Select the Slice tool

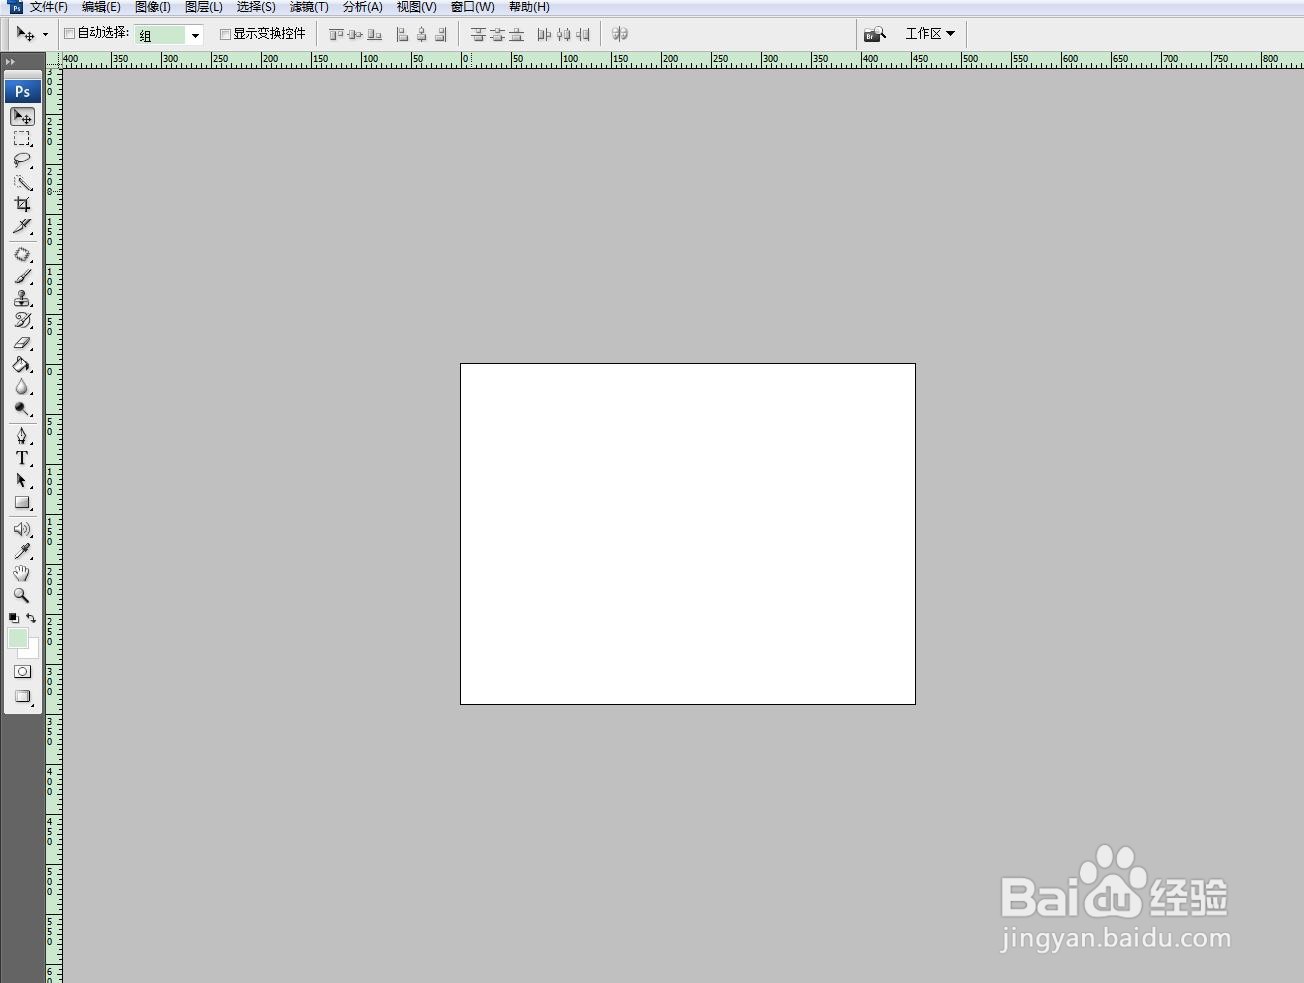tap(22, 226)
